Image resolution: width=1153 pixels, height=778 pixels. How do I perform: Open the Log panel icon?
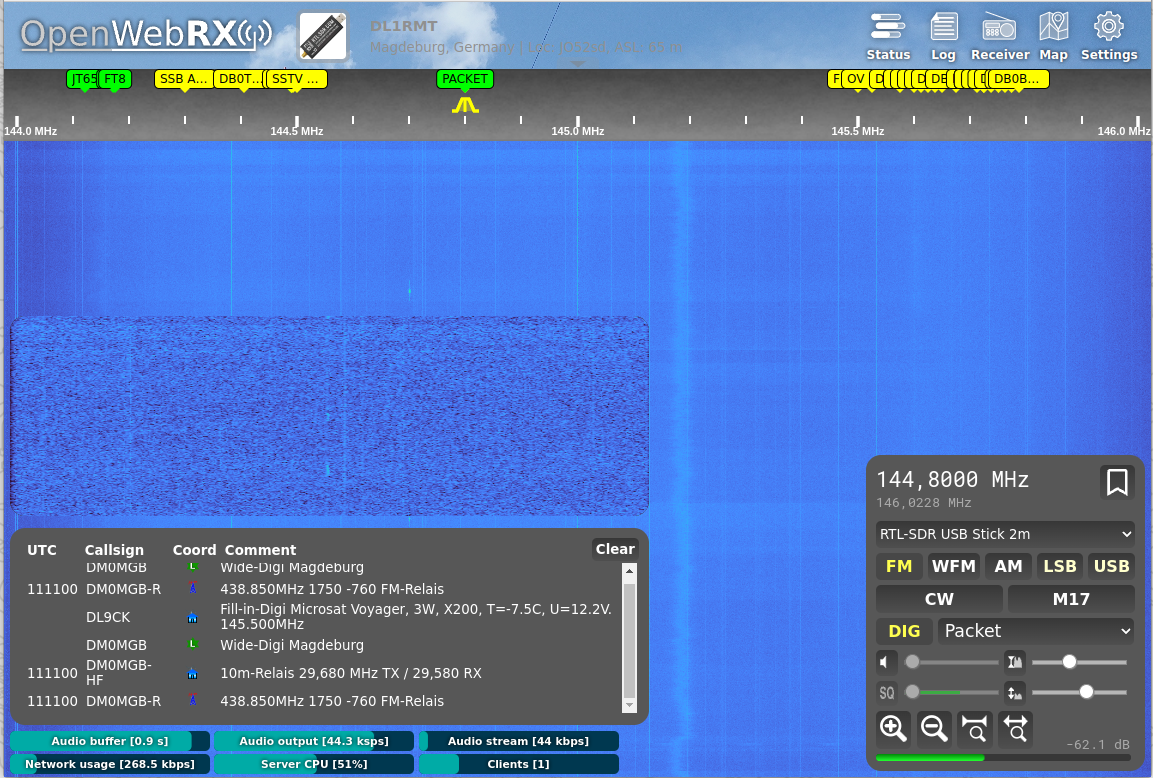(943, 36)
